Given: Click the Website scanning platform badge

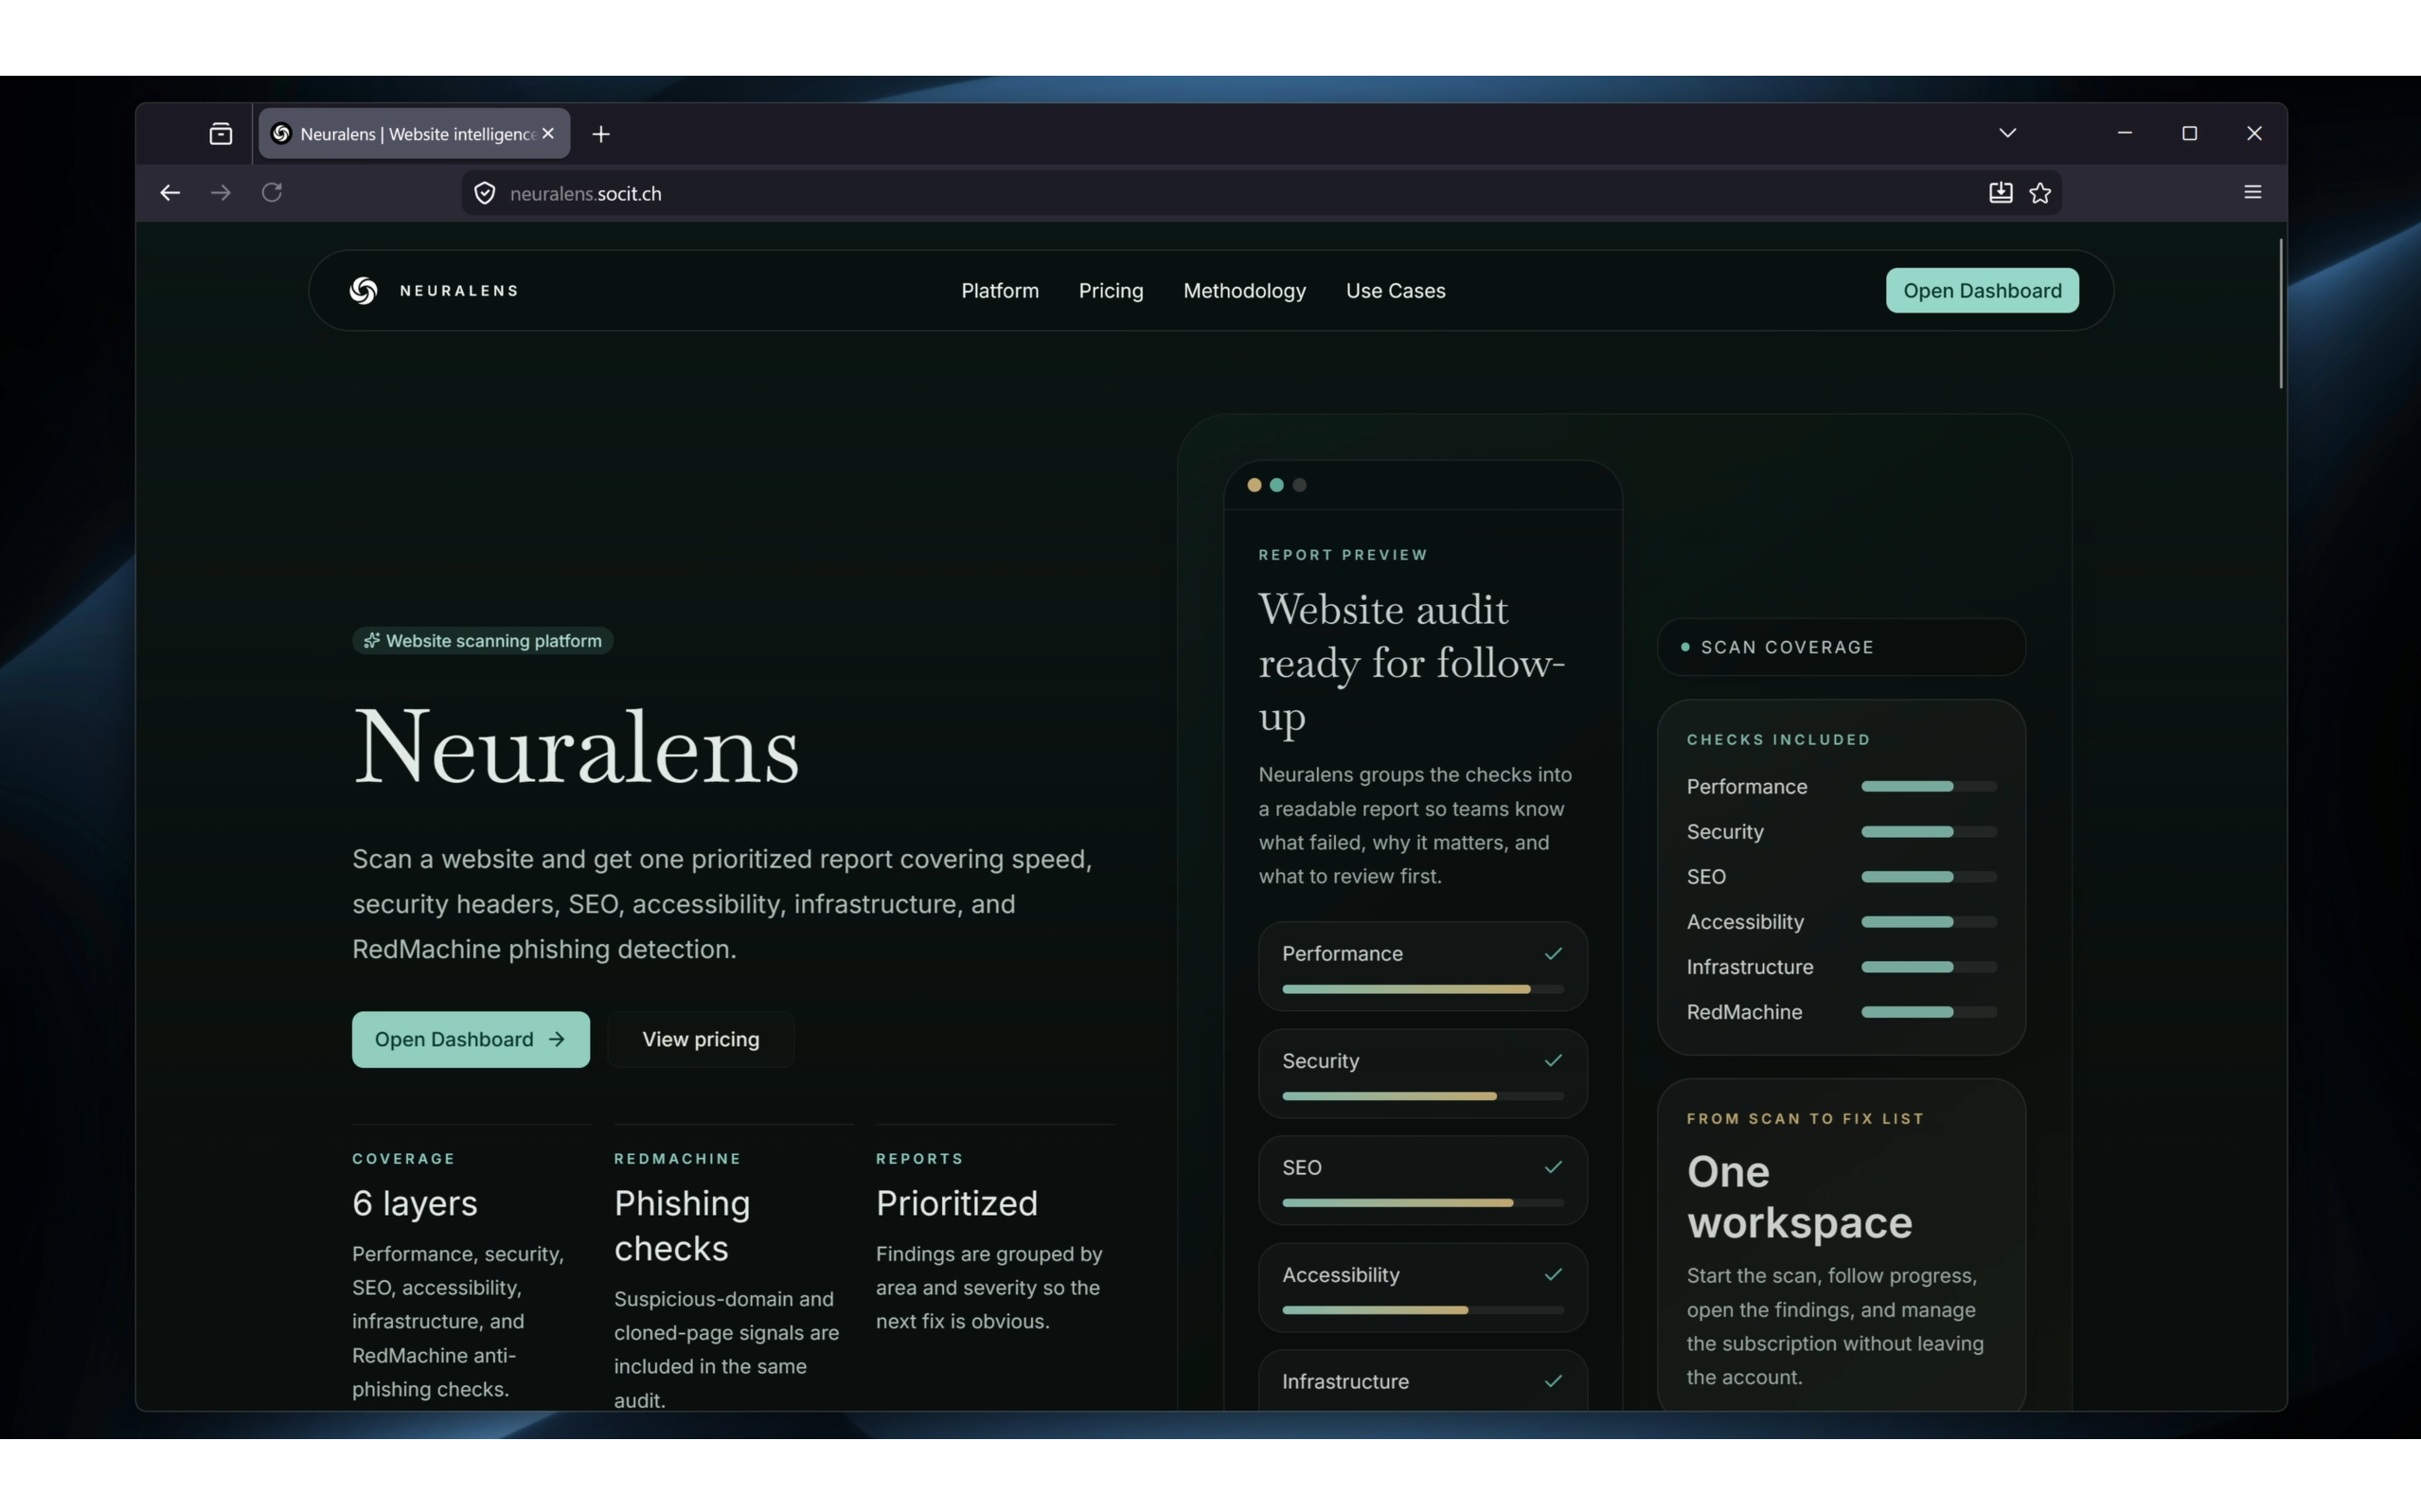Looking at the screenshot, I should (483, 640).
